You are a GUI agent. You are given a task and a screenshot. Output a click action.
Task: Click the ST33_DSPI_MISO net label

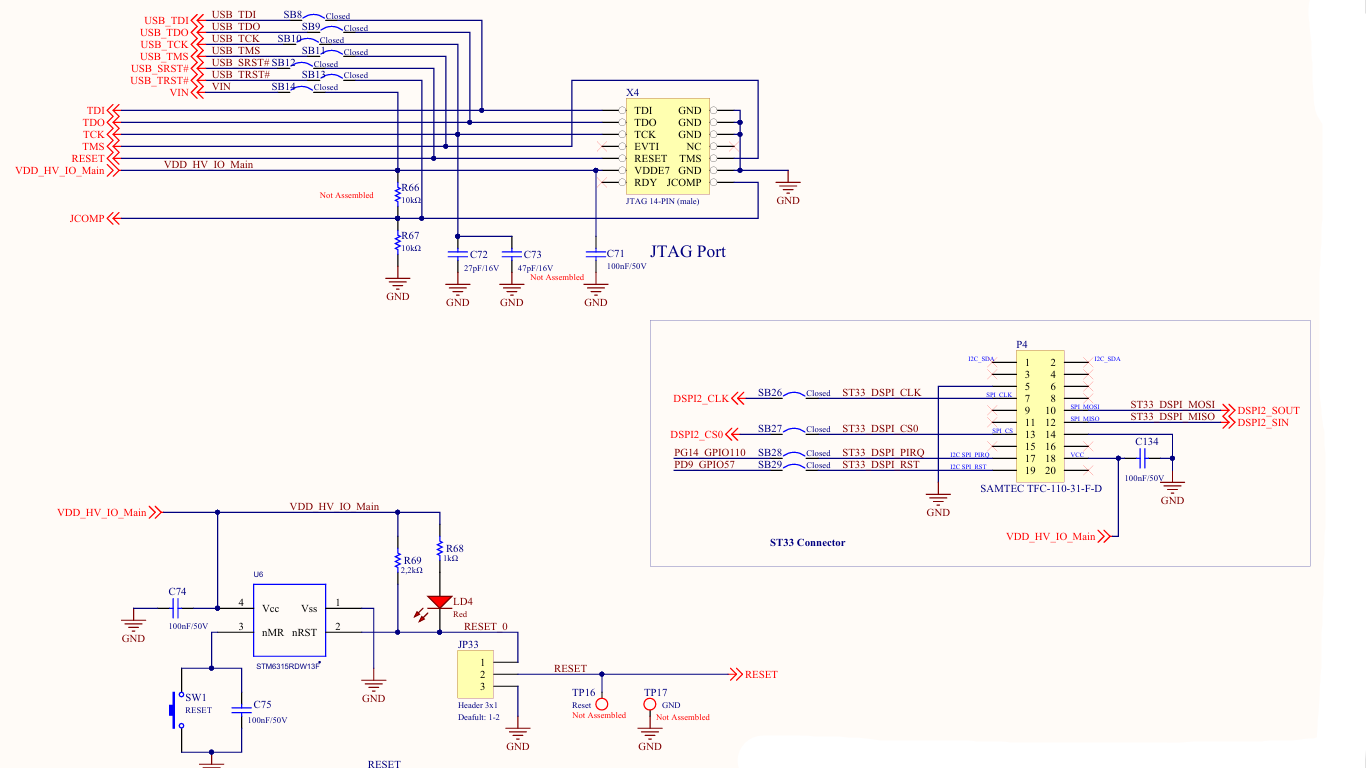pyautogui.click(x=1172, y=416)
